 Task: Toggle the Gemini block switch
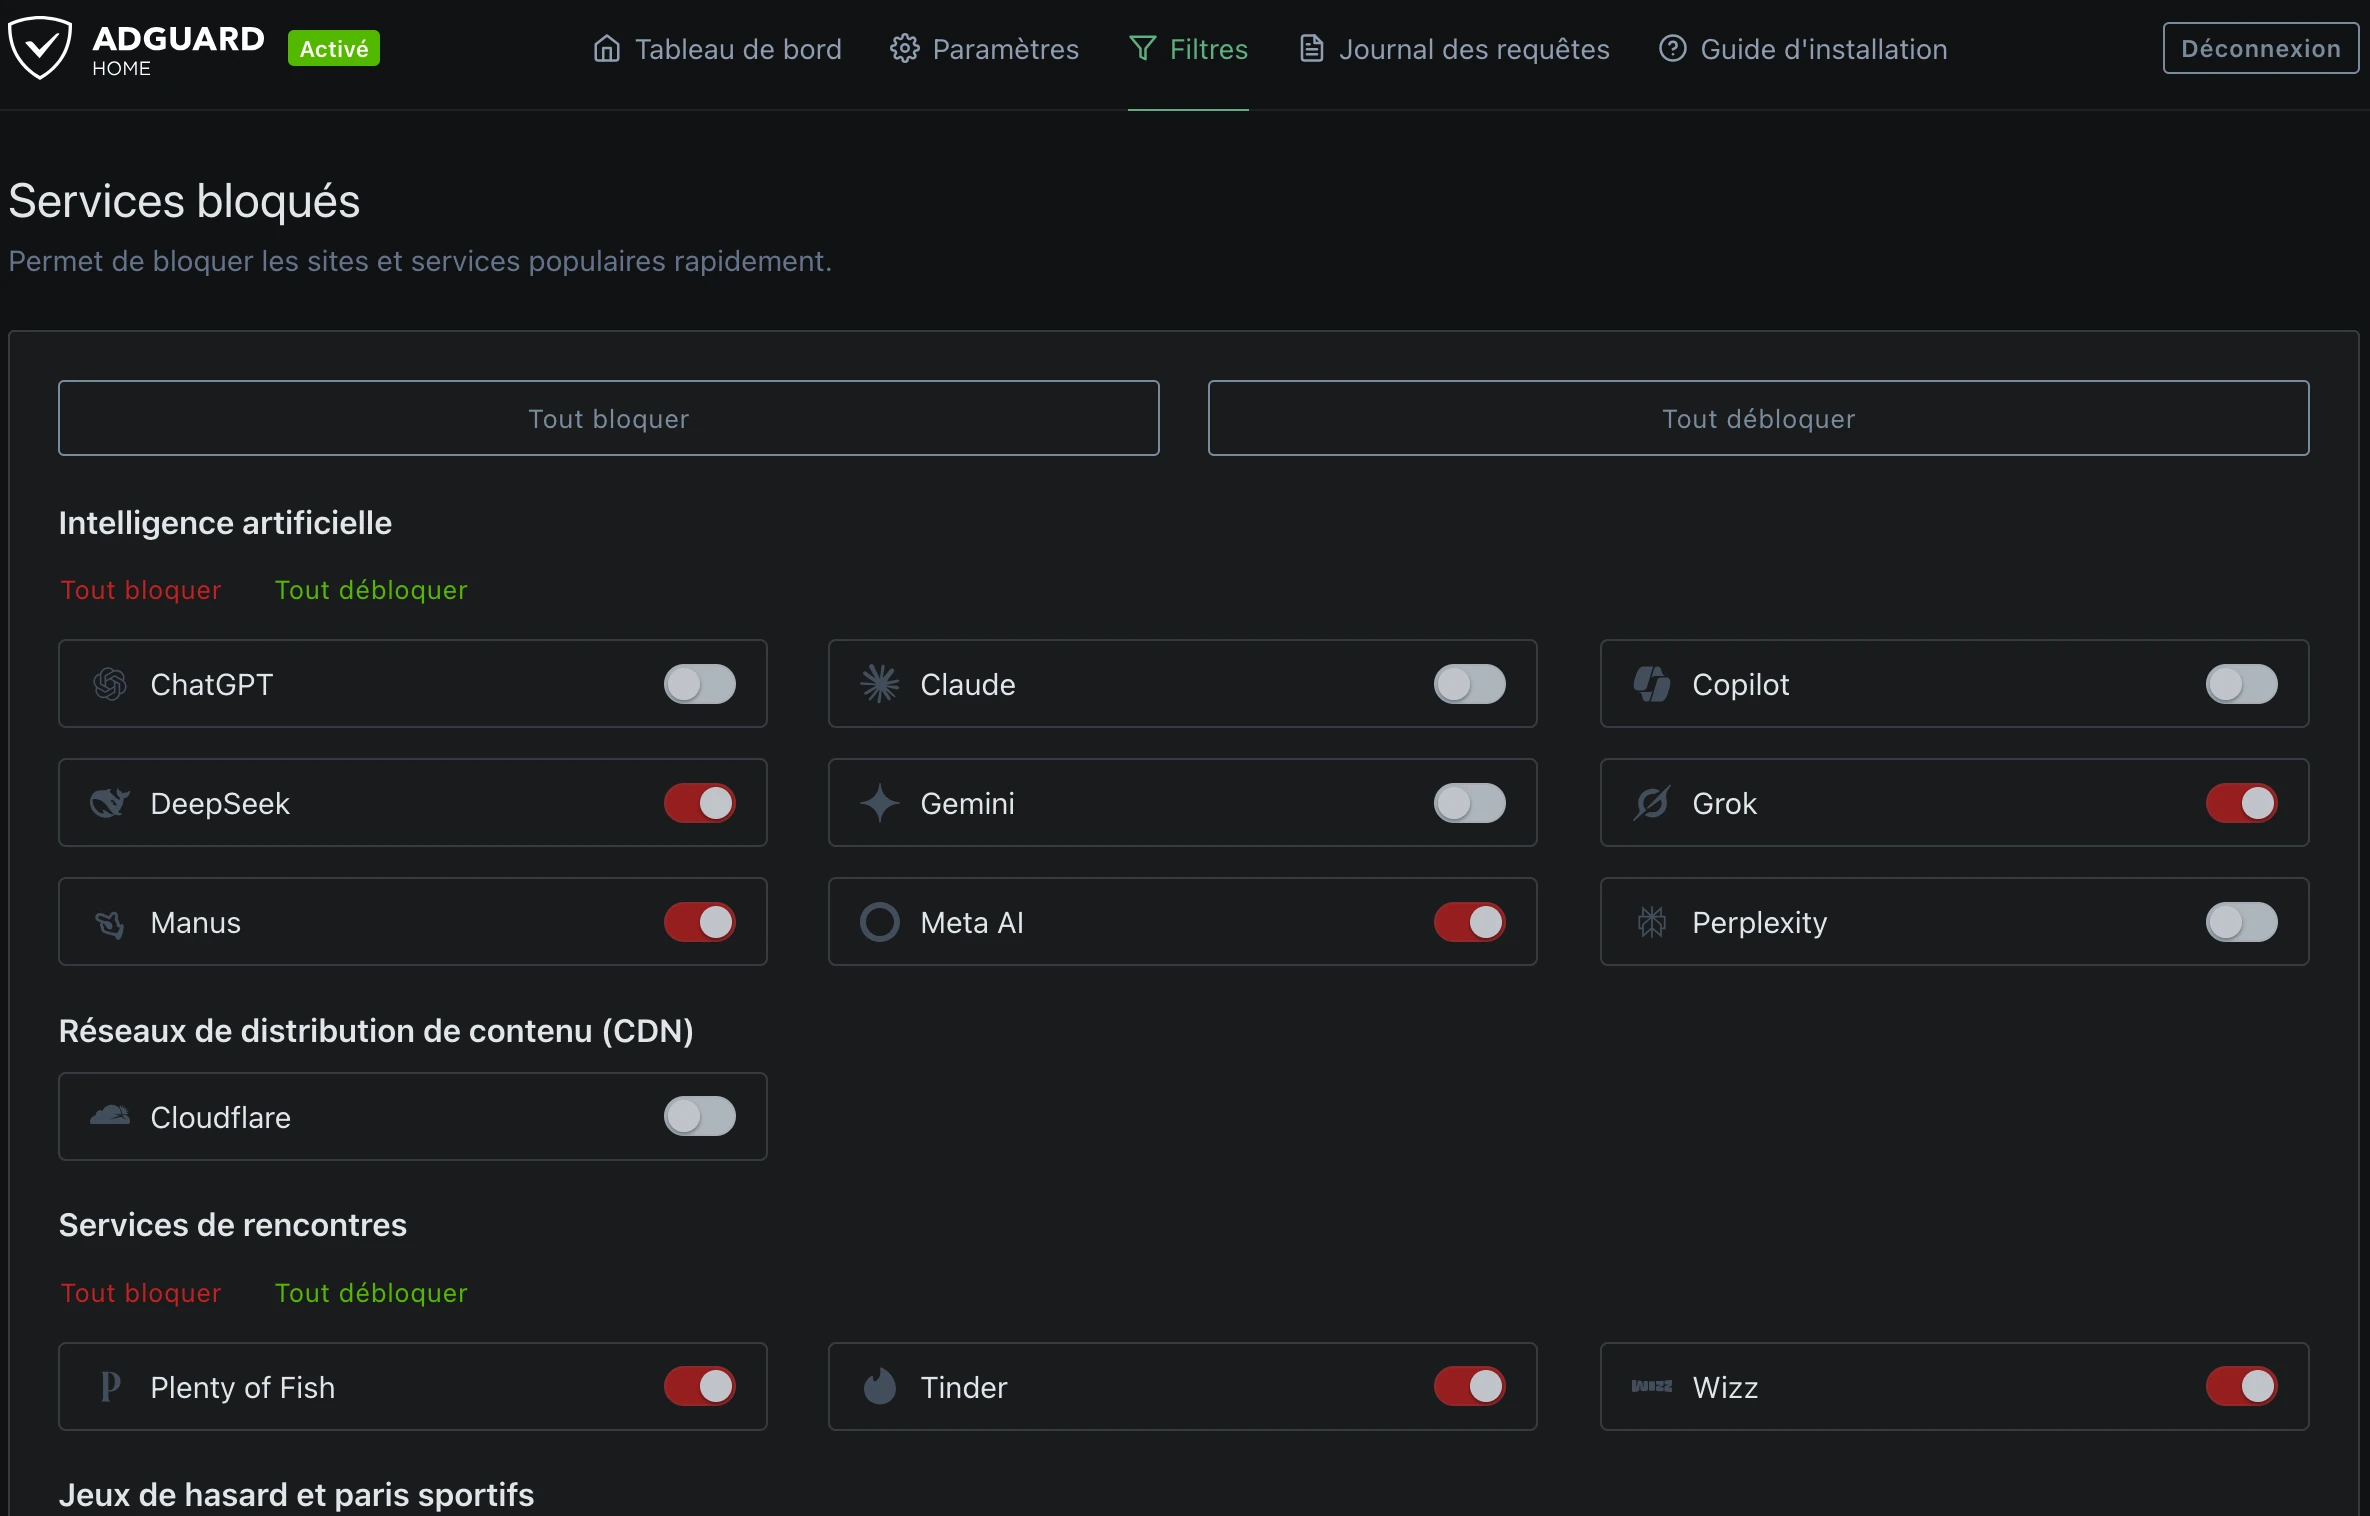1470,803
